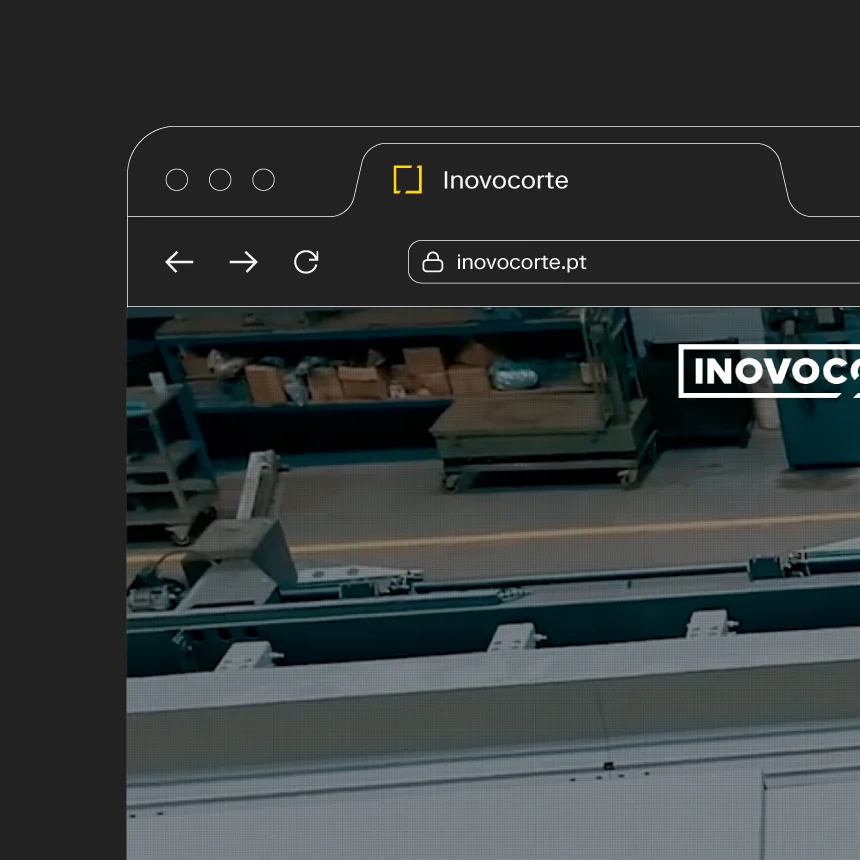
Task: Click the leftmost window control circle
Action: pyautogui.click(x=177, y=180)
